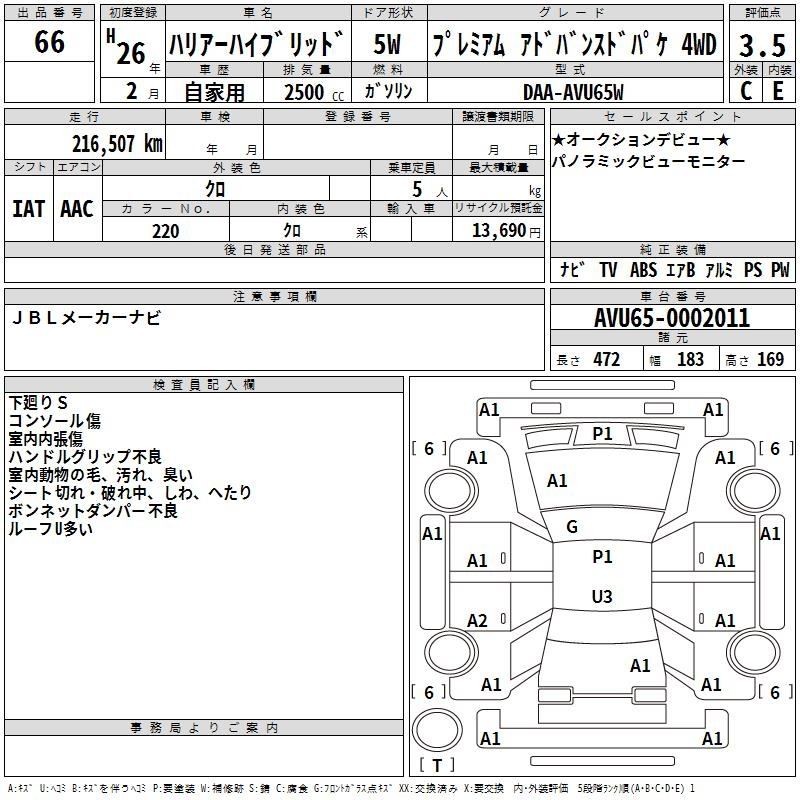Select the note JBLメーカーナビ
800x800 pixels.
coord(86,318)
